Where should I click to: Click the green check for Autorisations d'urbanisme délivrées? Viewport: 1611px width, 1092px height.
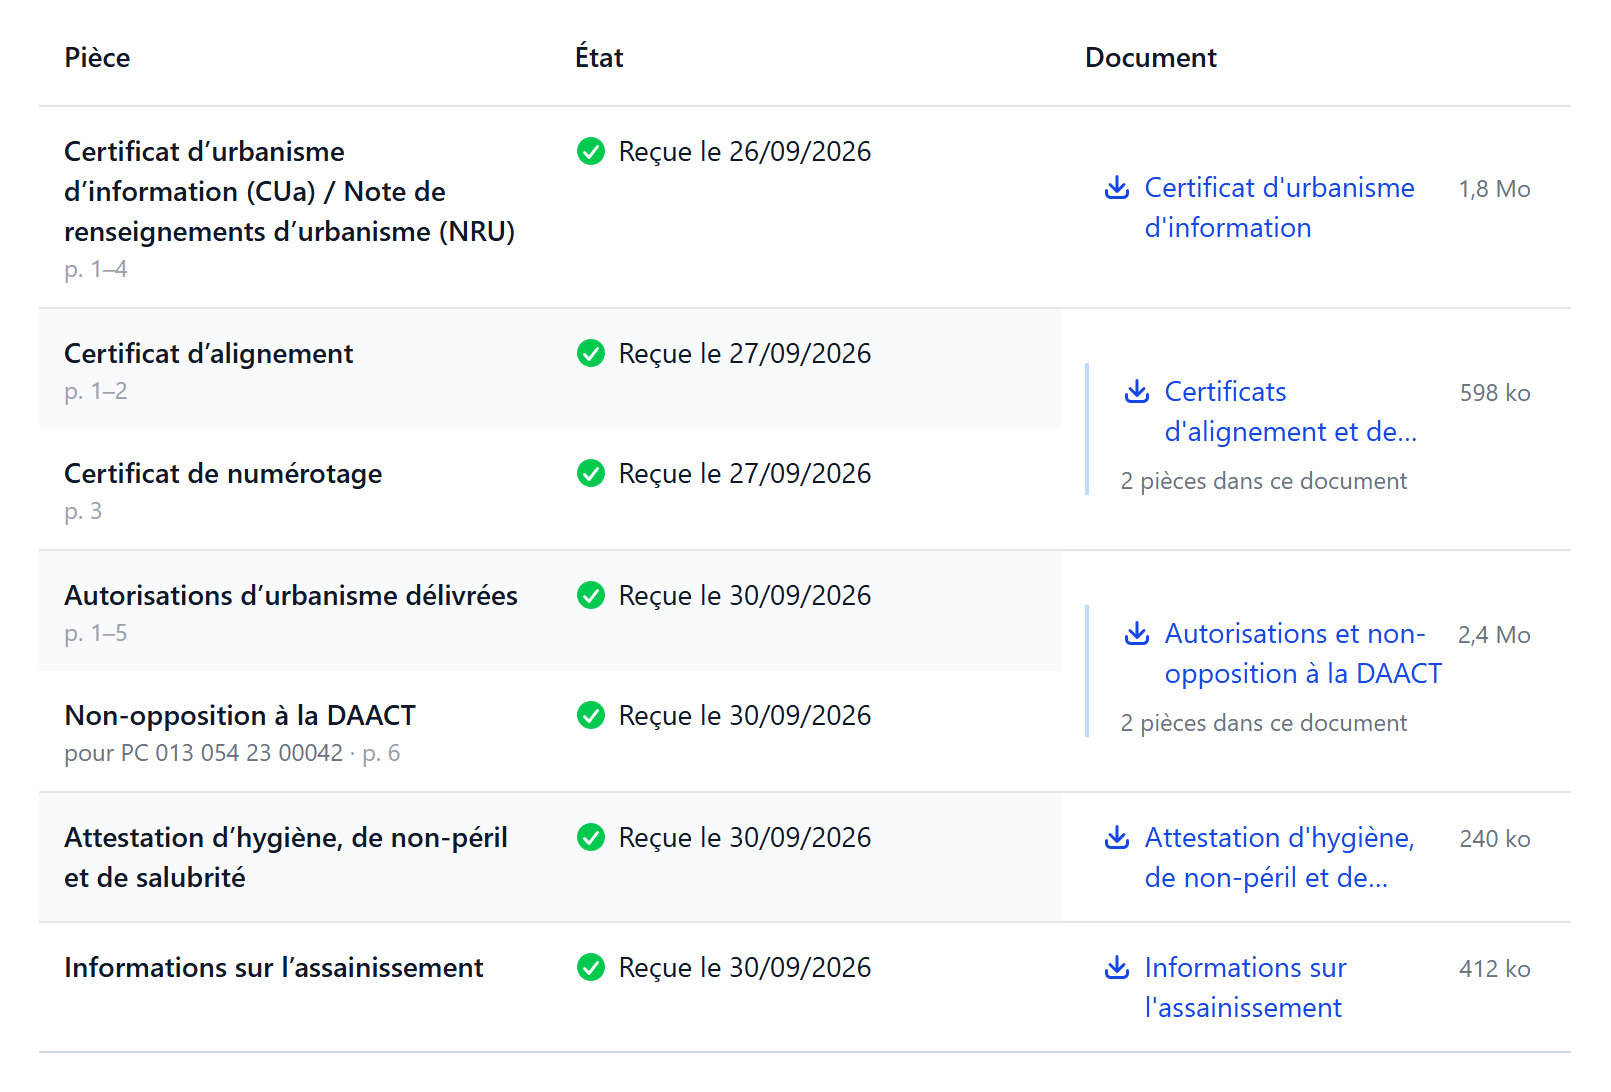pos(591,596)
